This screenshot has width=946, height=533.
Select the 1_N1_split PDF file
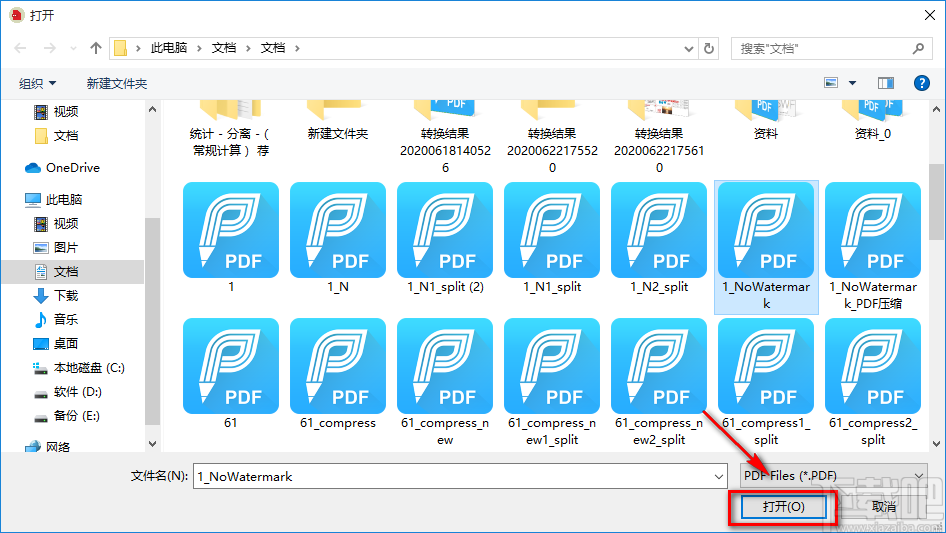click(x=552, y=238)
